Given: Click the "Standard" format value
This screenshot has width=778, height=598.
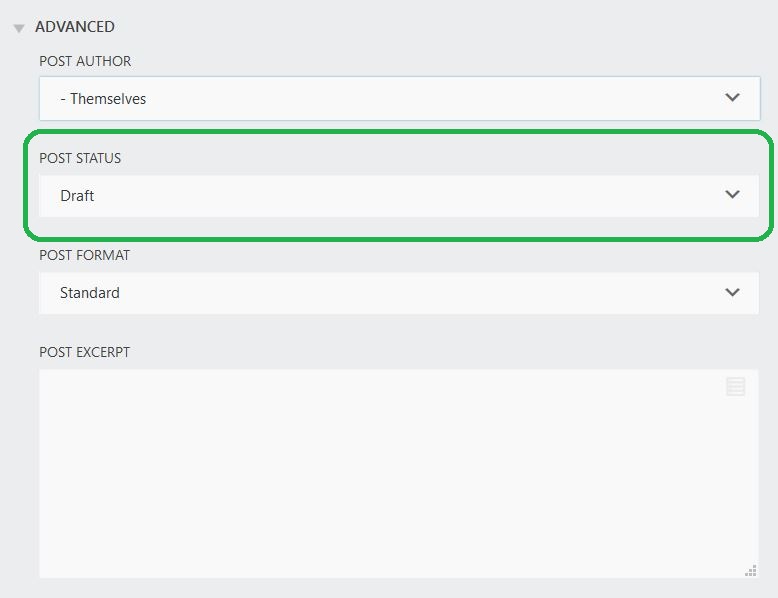Looking at the screenshot, I should coord(90,293).
